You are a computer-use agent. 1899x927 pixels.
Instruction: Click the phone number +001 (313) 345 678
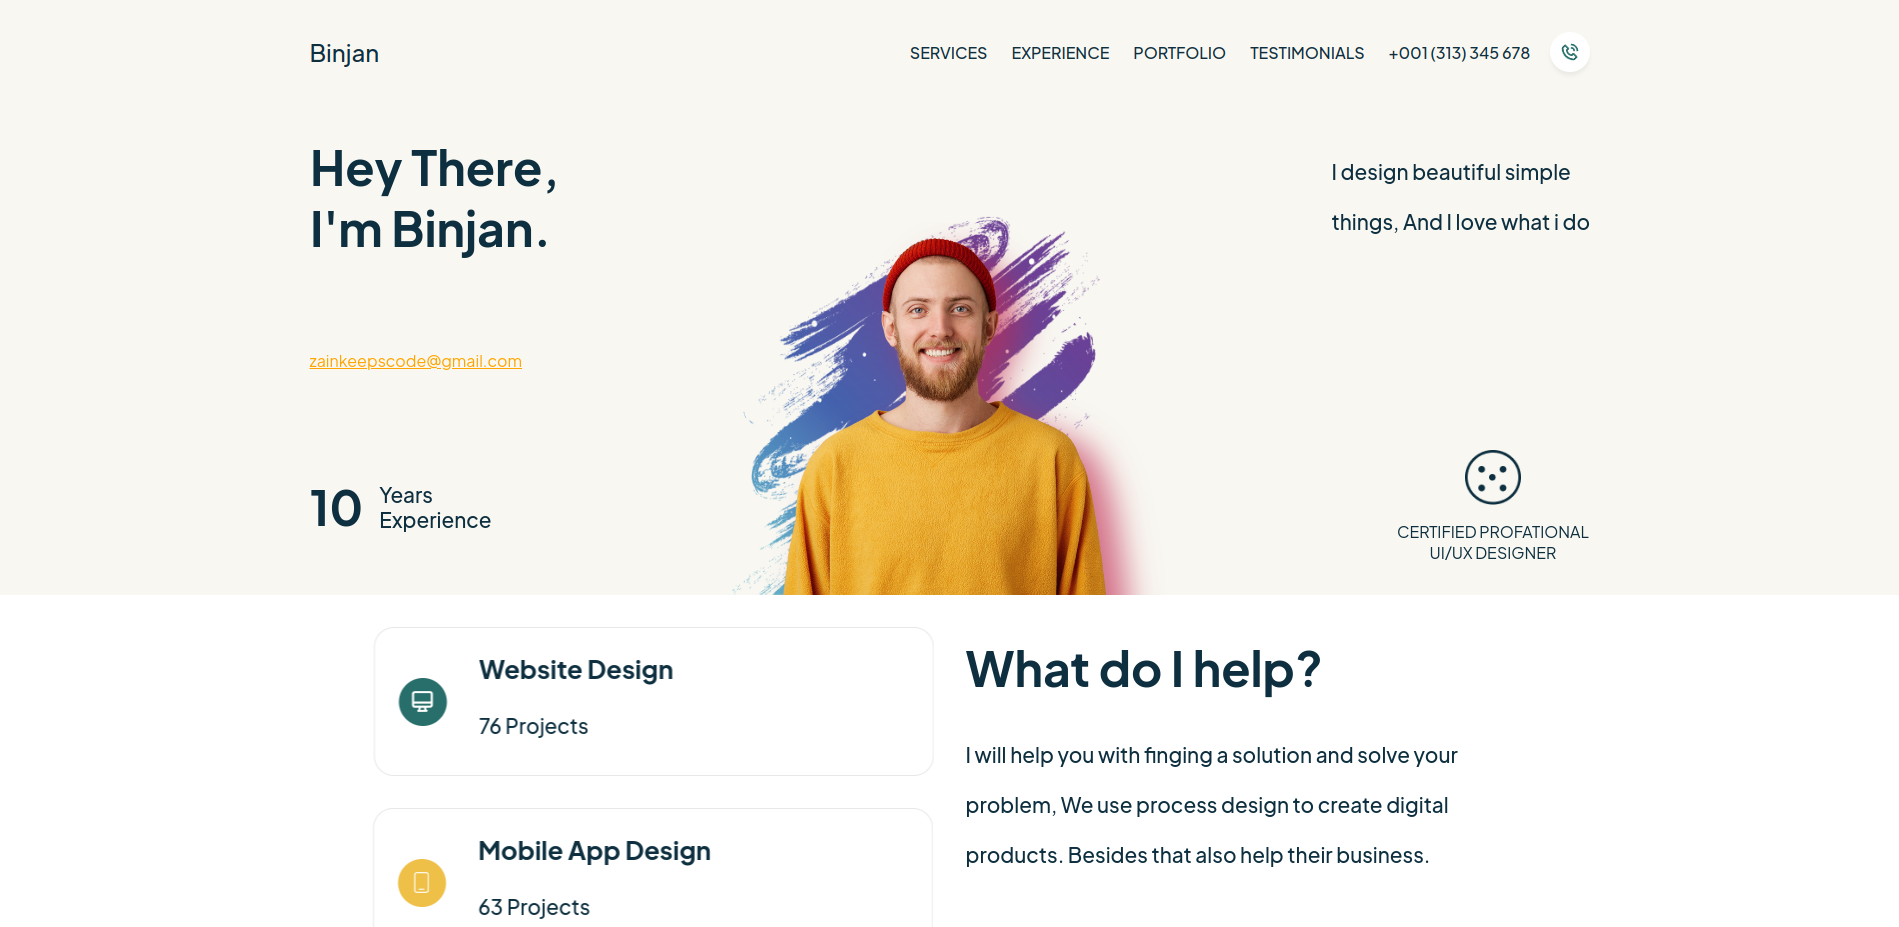(x=1459, y=53)
